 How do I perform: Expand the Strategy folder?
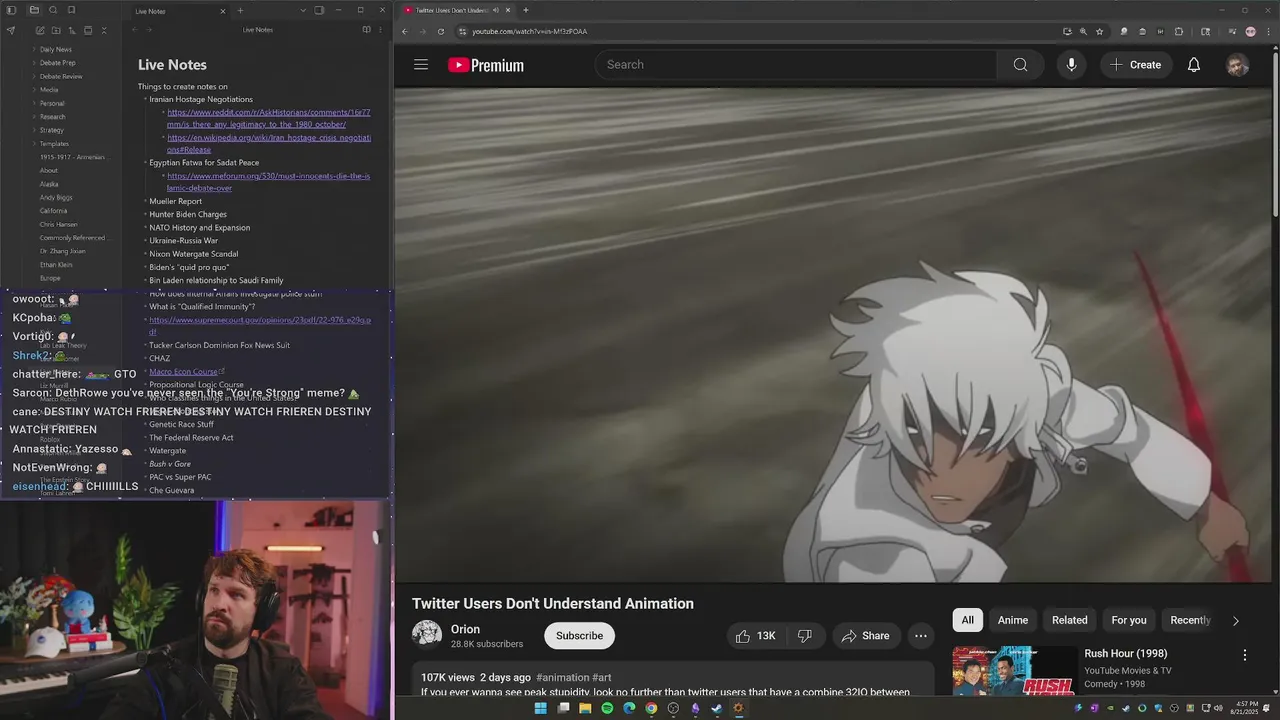click(x=51, y=130)
